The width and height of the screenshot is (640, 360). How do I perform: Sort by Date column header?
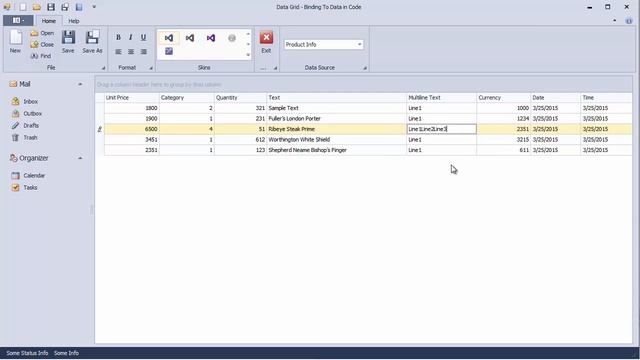click(556, 98)
